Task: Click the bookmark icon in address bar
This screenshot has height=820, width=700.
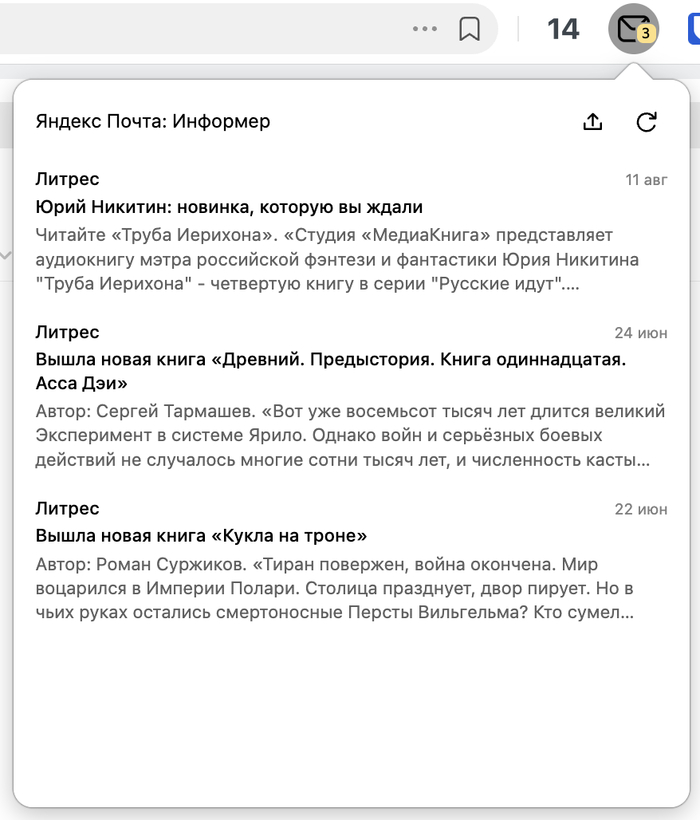Action: click(469, 28)
